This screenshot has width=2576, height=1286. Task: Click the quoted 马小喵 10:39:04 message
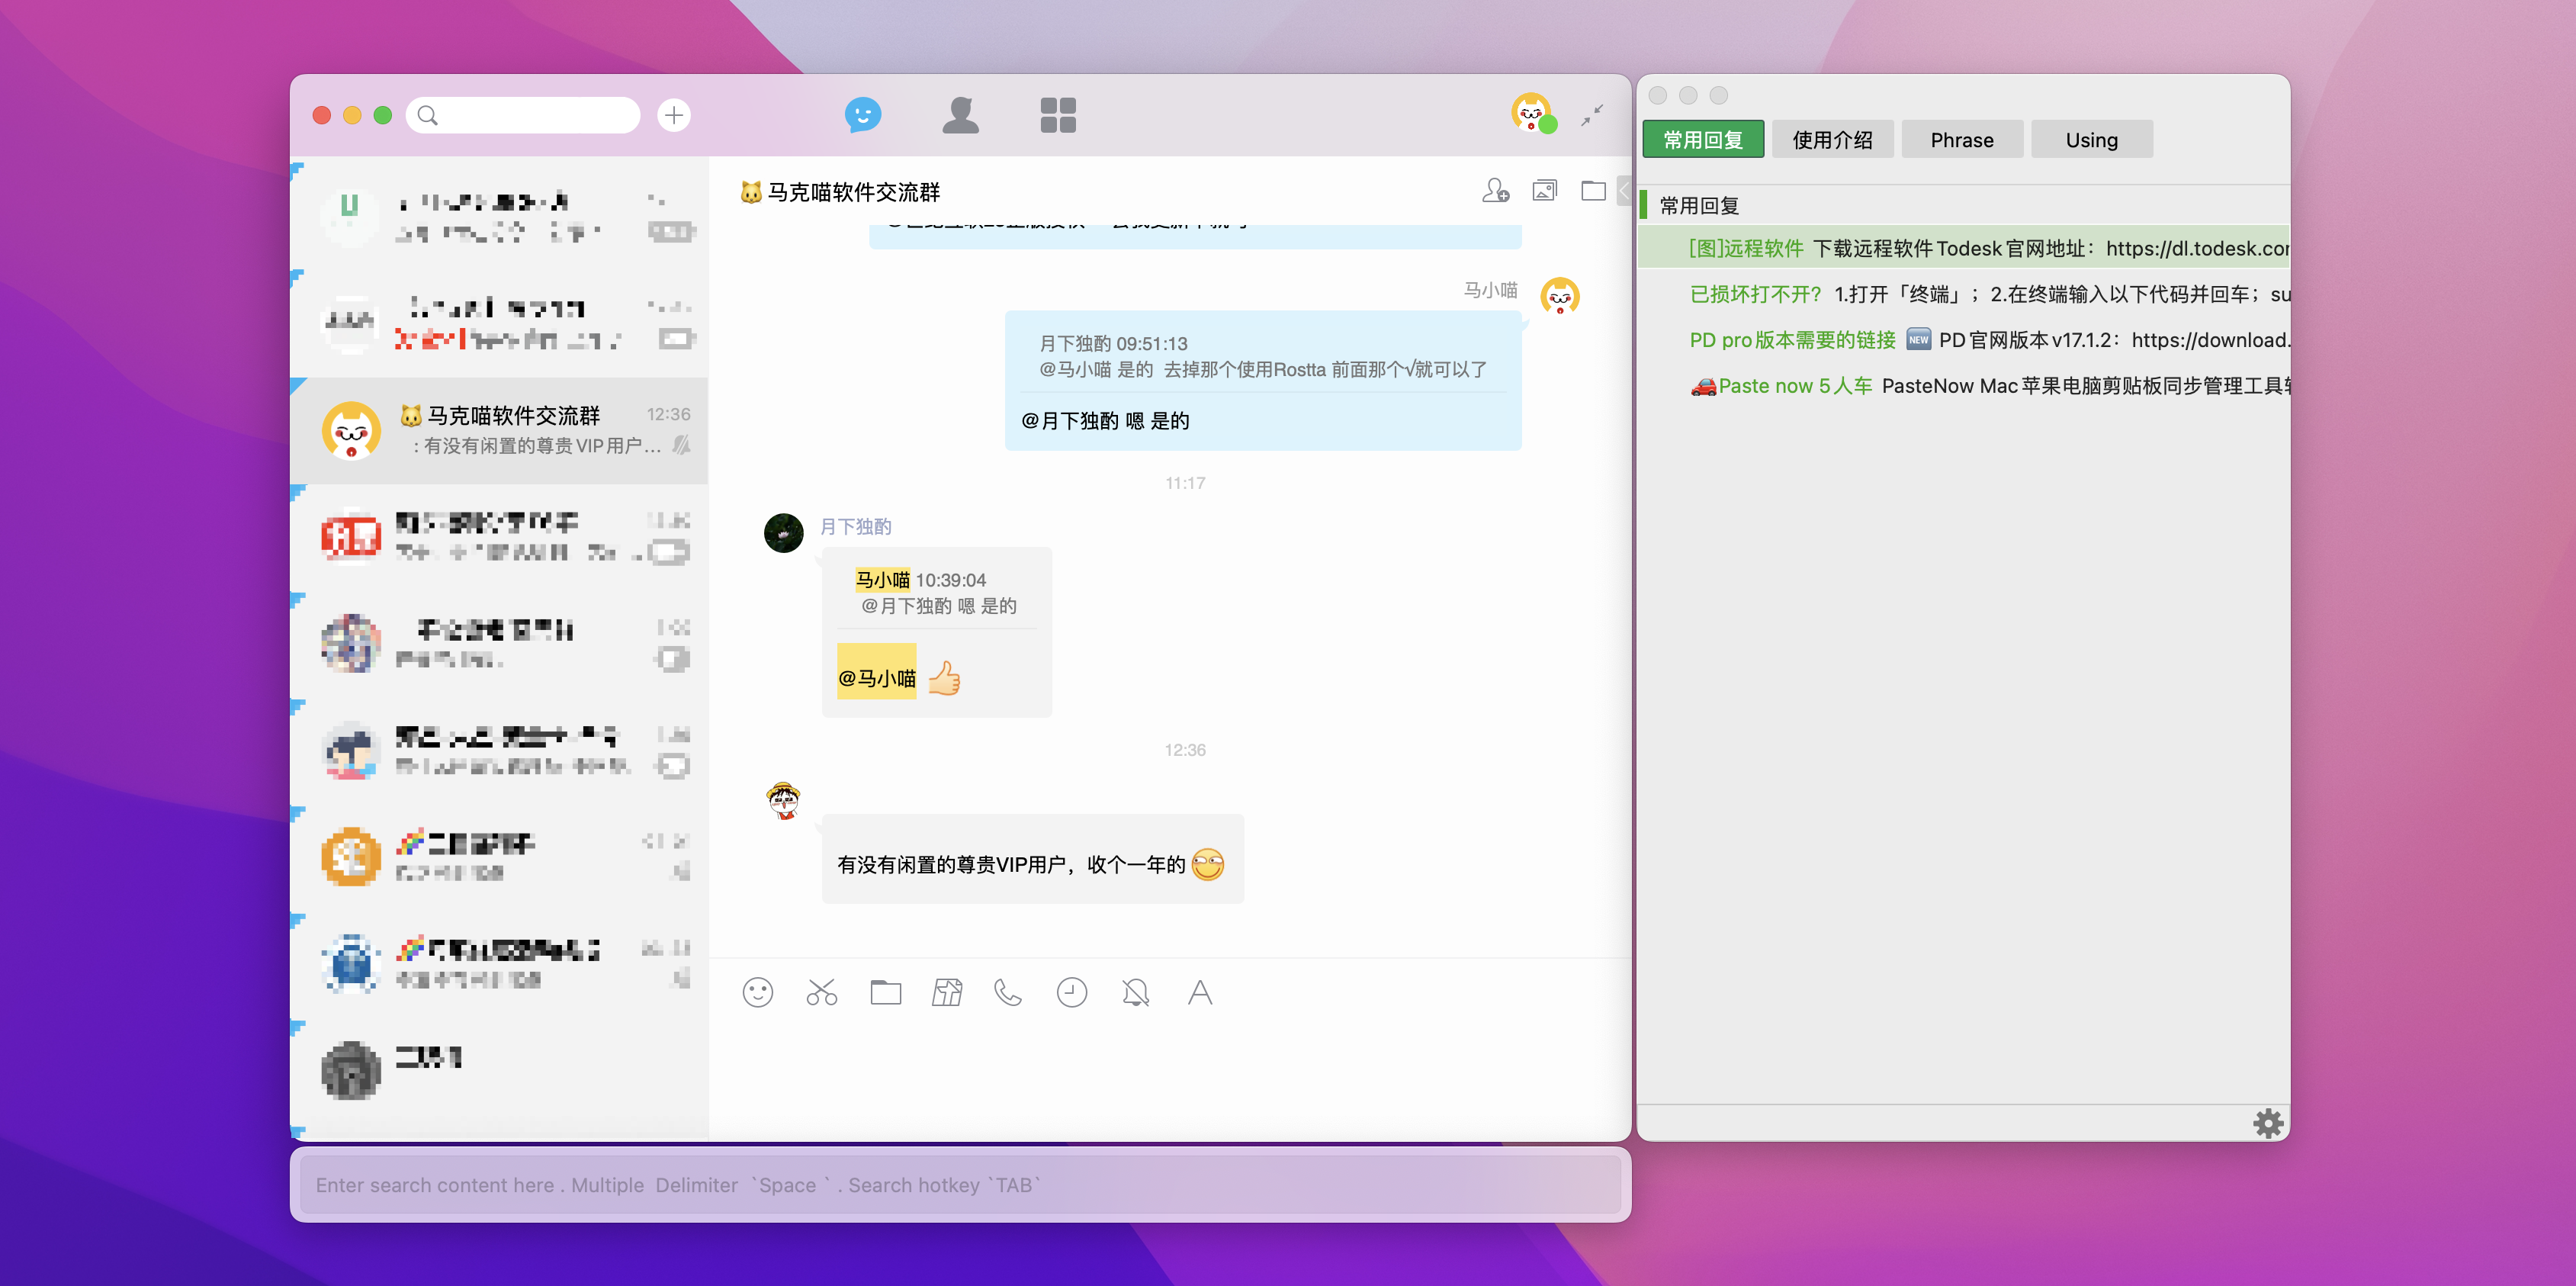click(x=936, y=593)
